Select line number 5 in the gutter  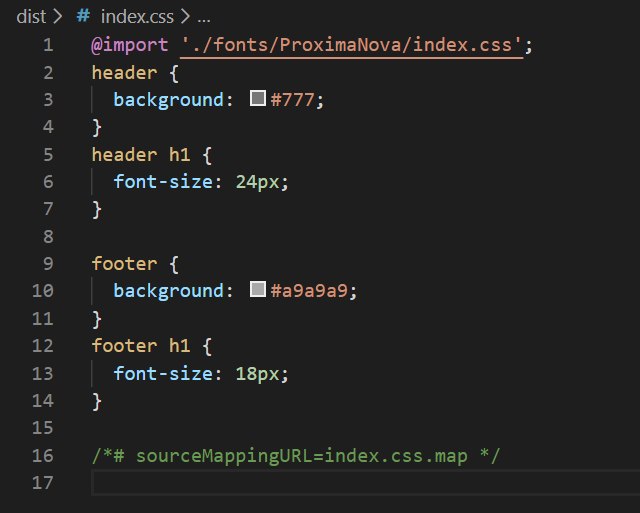[x=48, y=155]
